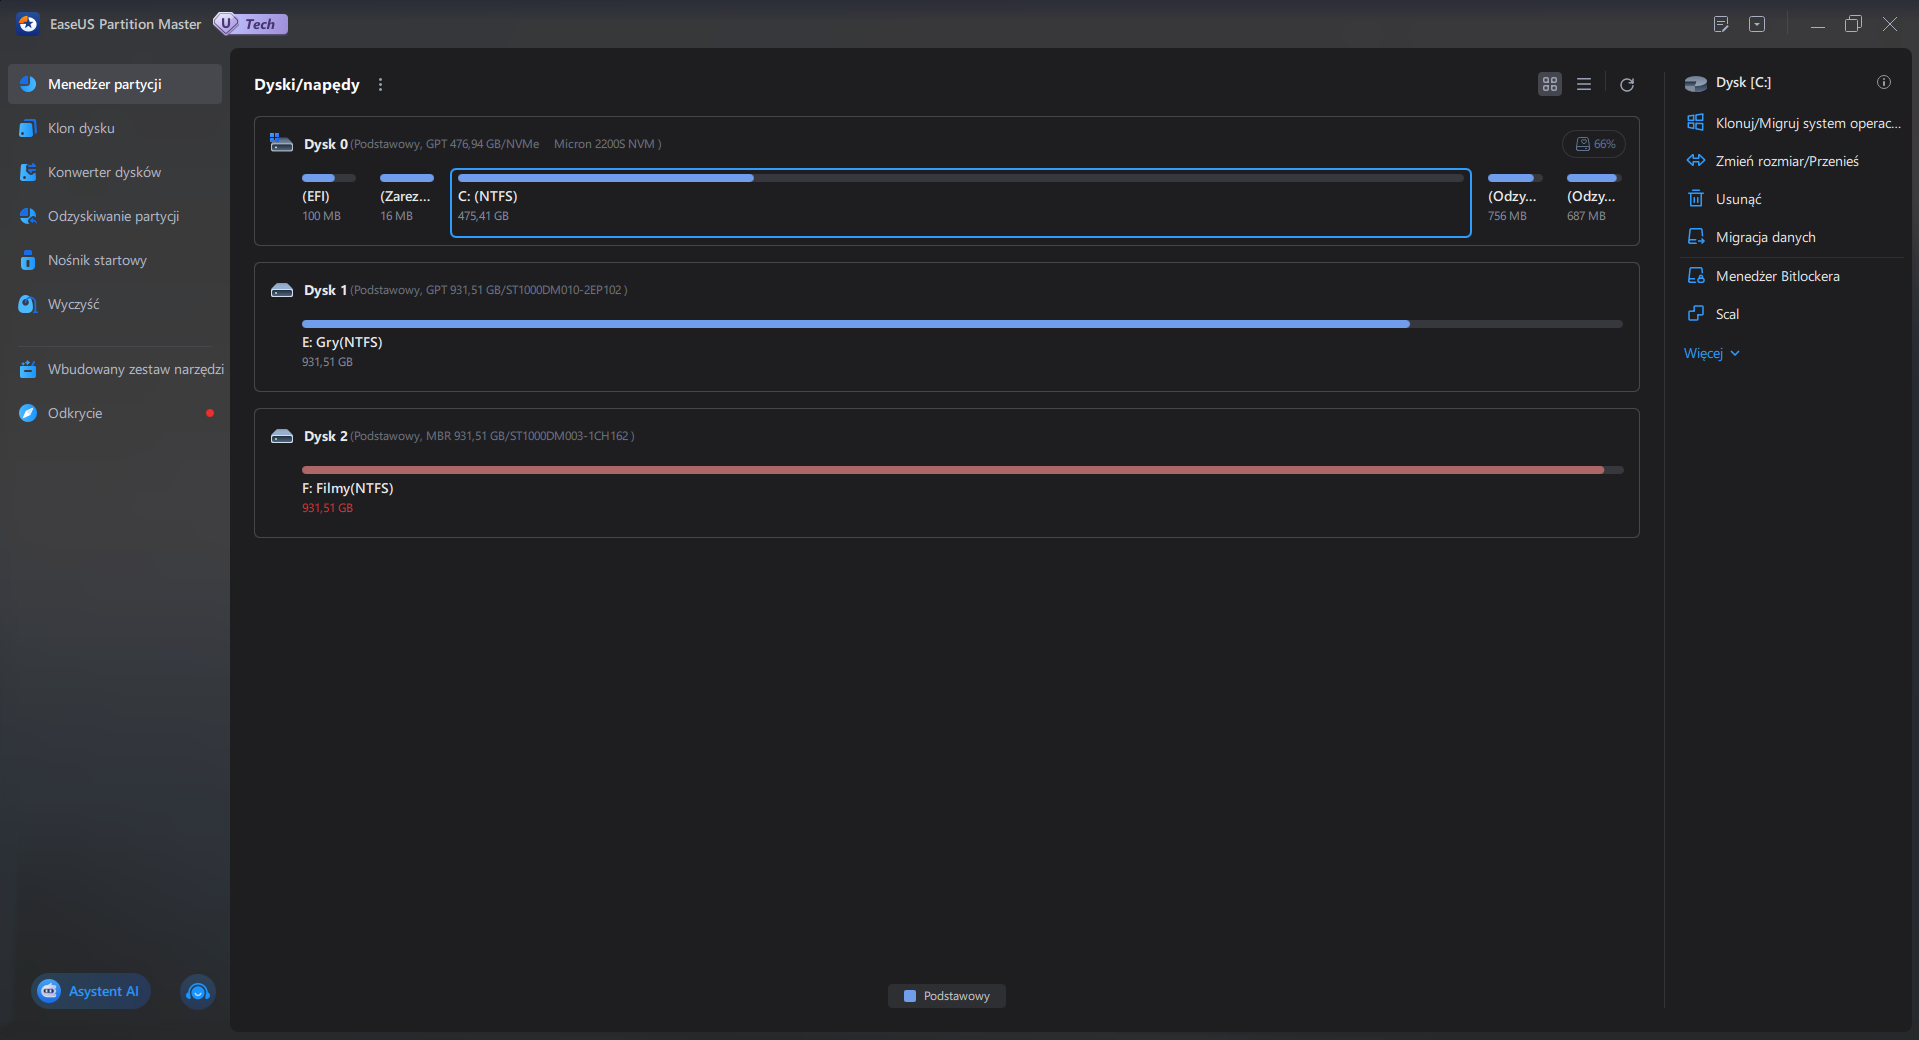Open Odzyskiwanie partycji section
This screenshot has width=1919, height=1040.
(x=115, y=216)
